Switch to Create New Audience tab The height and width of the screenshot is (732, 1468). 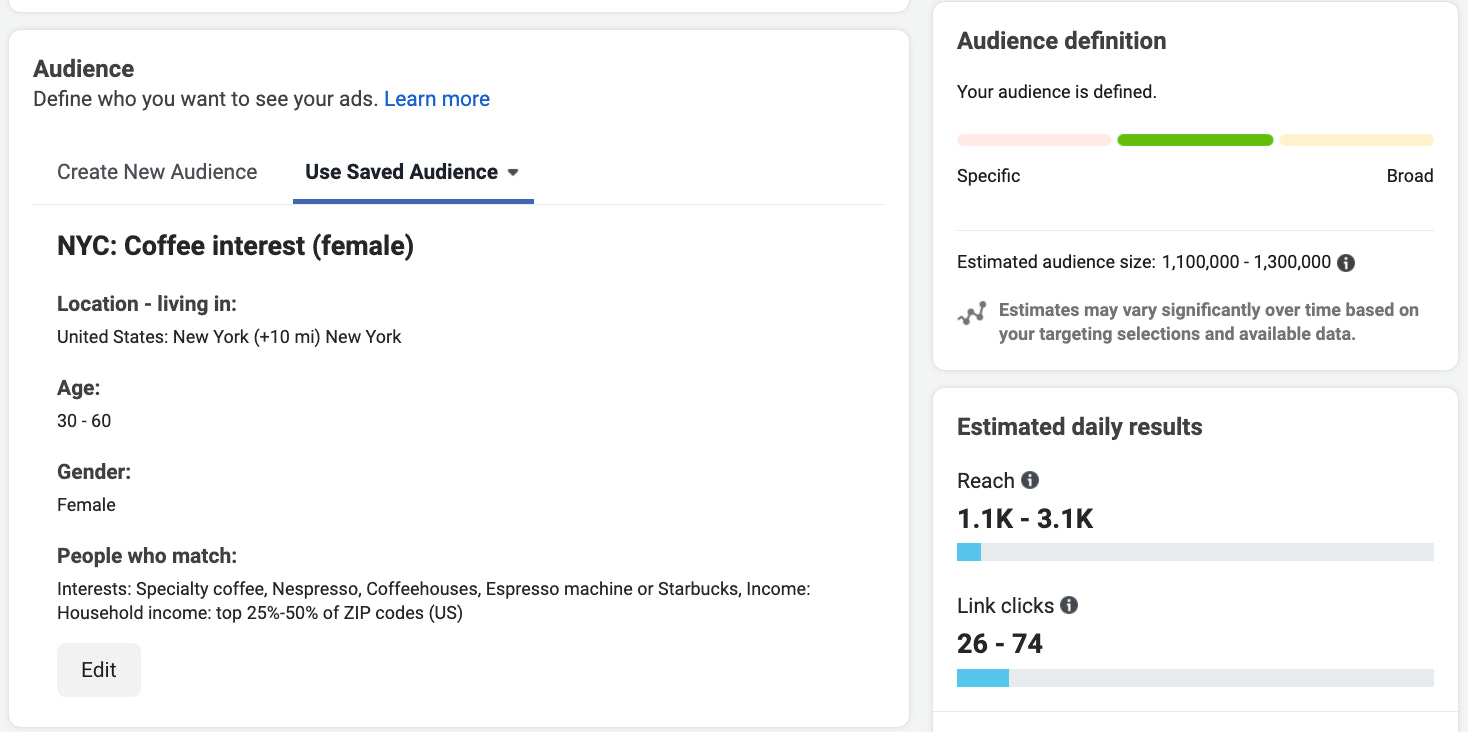[157, 172]
